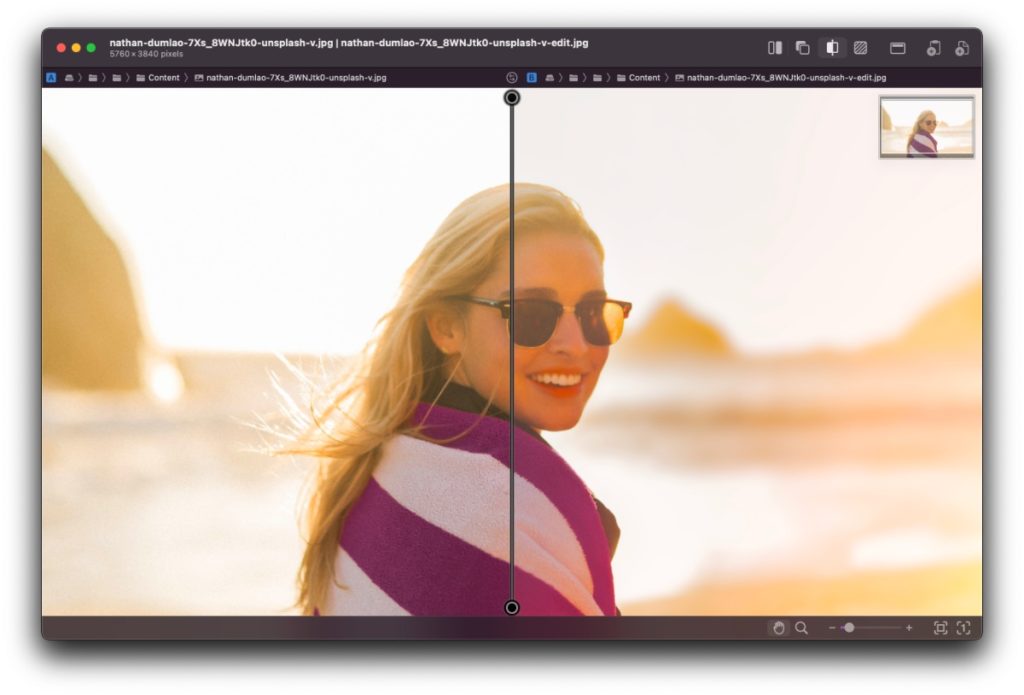Viewport: 1024px width, 695px height.
Task: Click the swap images icon between path bars
Action: (x=512, y=77)
